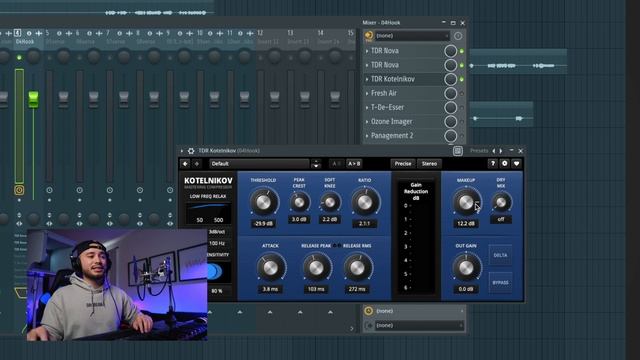The height and width of the screenshot is (360, 640).
Task: Click the Precise quality mode button
Action: click(403, 163)
